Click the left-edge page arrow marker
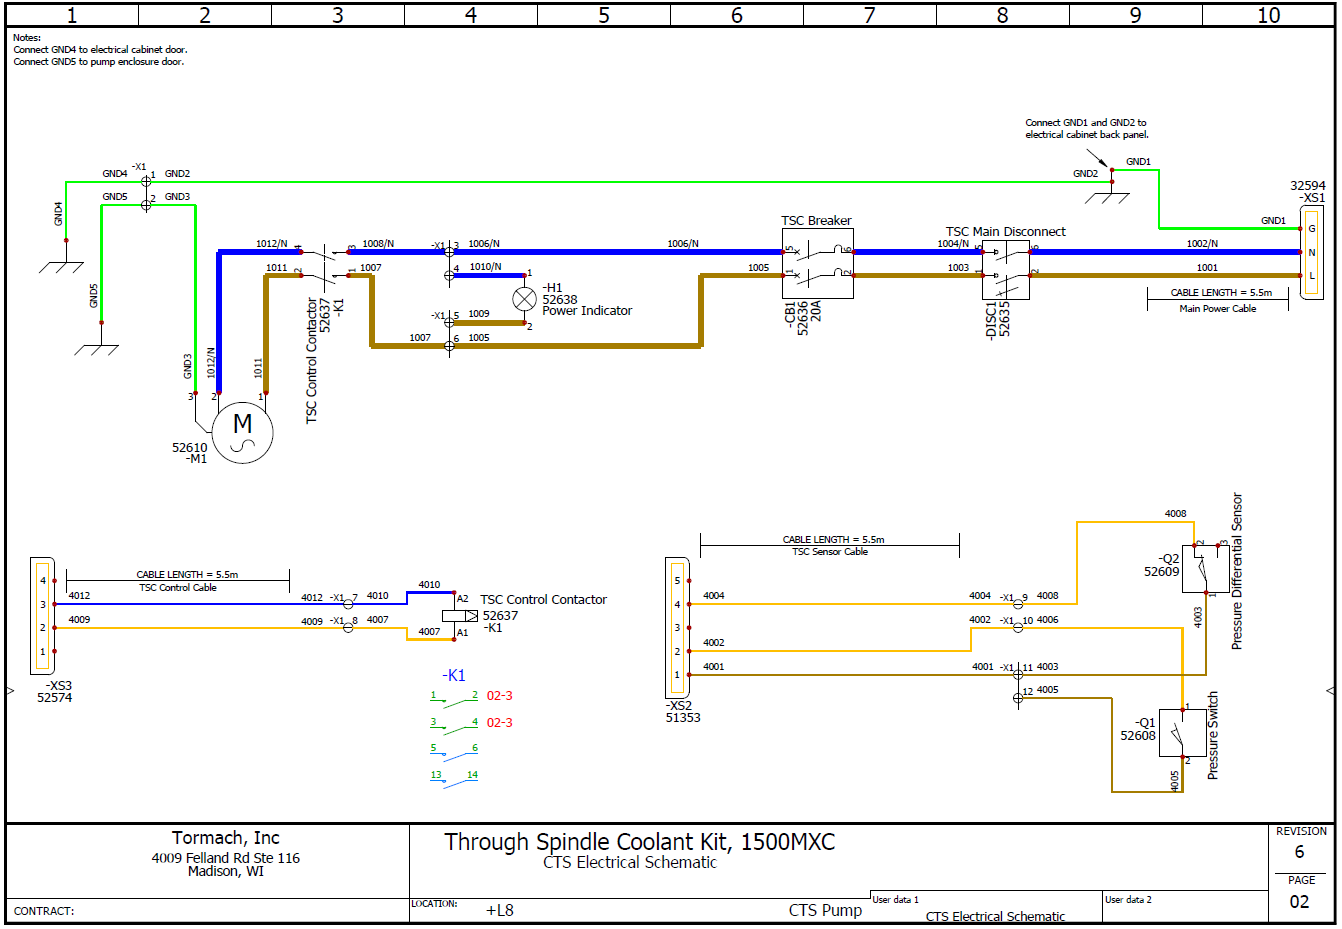The height and width of the screenshot is (929, 1342). (11, 690)
